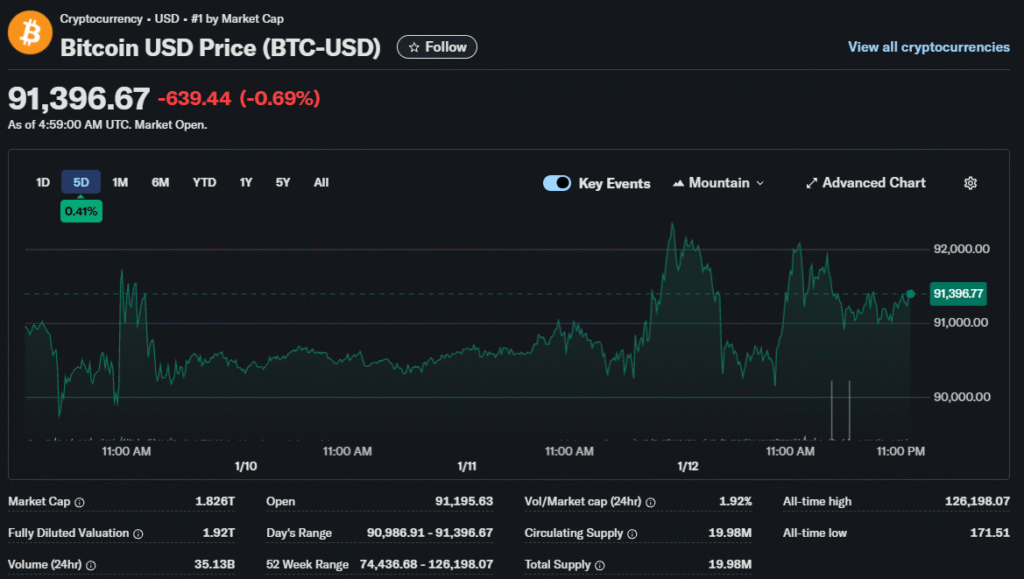The width and height of the screenshot is (1024, 579).
Task: Open the Advanced Chart view
Action: (865, 183)
